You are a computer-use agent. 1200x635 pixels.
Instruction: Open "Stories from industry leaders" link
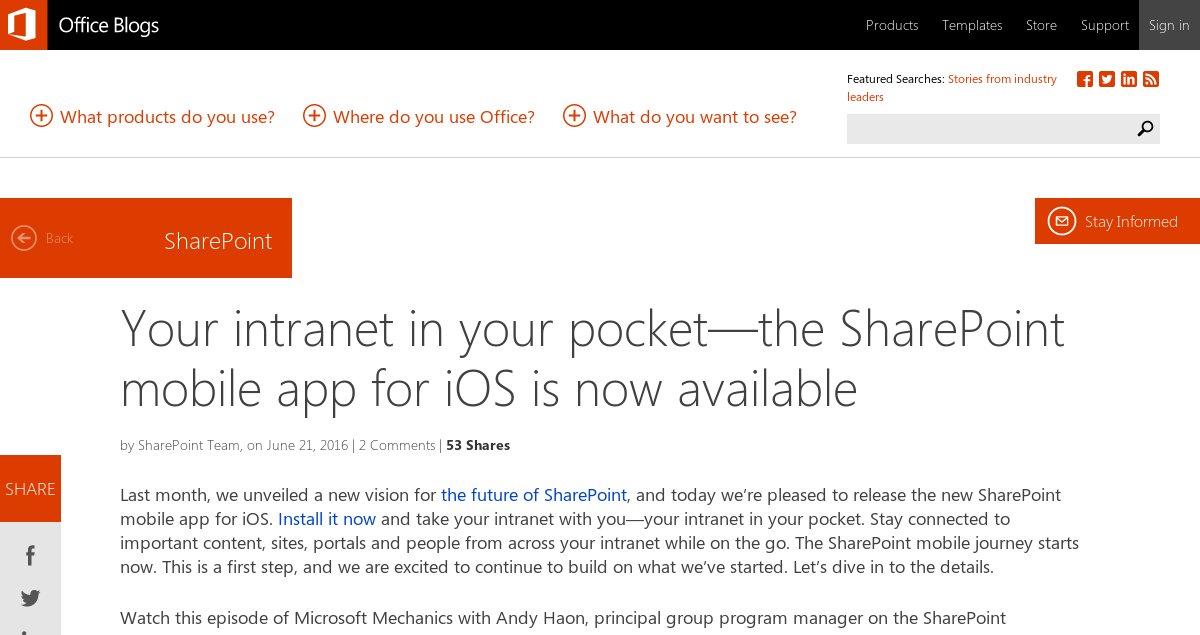click(952, 88)
